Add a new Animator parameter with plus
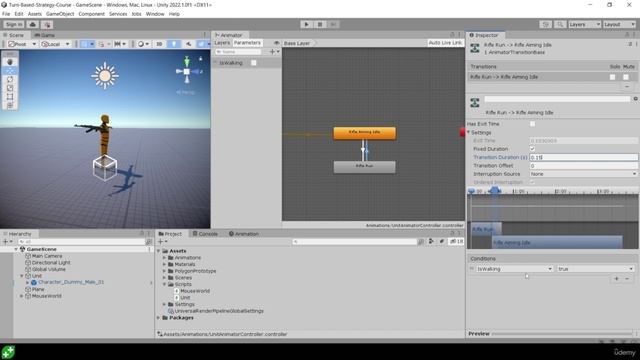 tap(274, 52)
